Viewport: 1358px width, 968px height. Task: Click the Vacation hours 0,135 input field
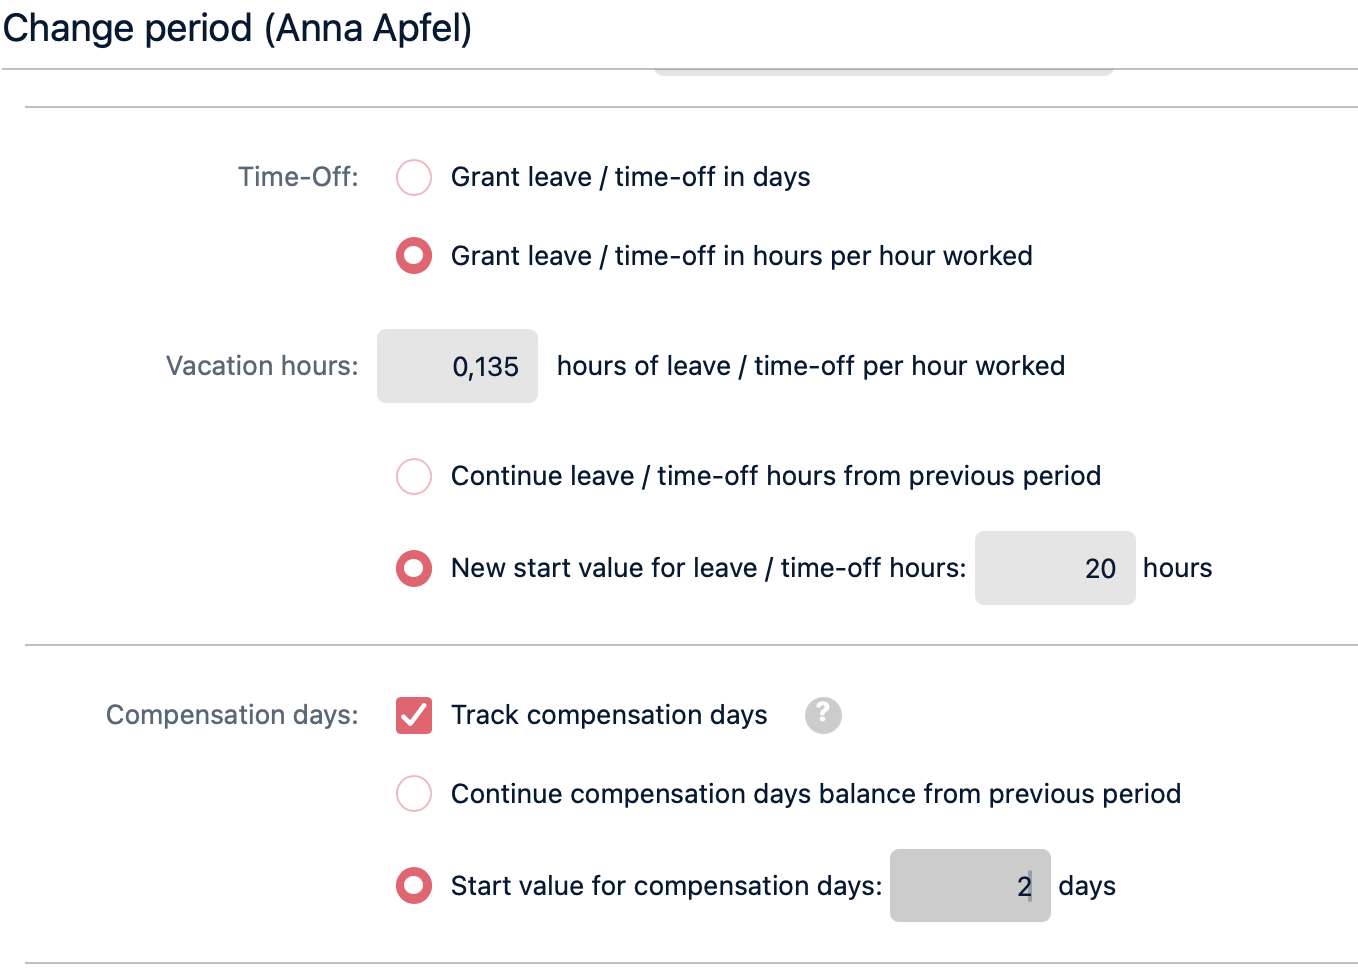coord(458,366)
